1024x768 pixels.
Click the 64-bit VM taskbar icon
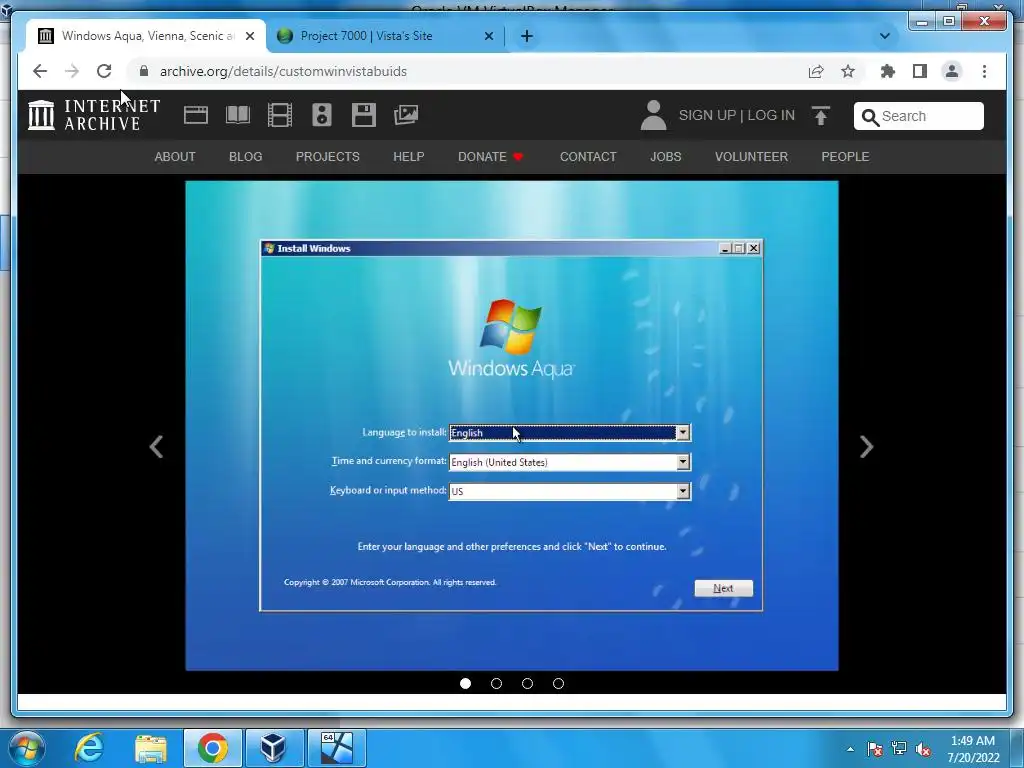point(337,748)
